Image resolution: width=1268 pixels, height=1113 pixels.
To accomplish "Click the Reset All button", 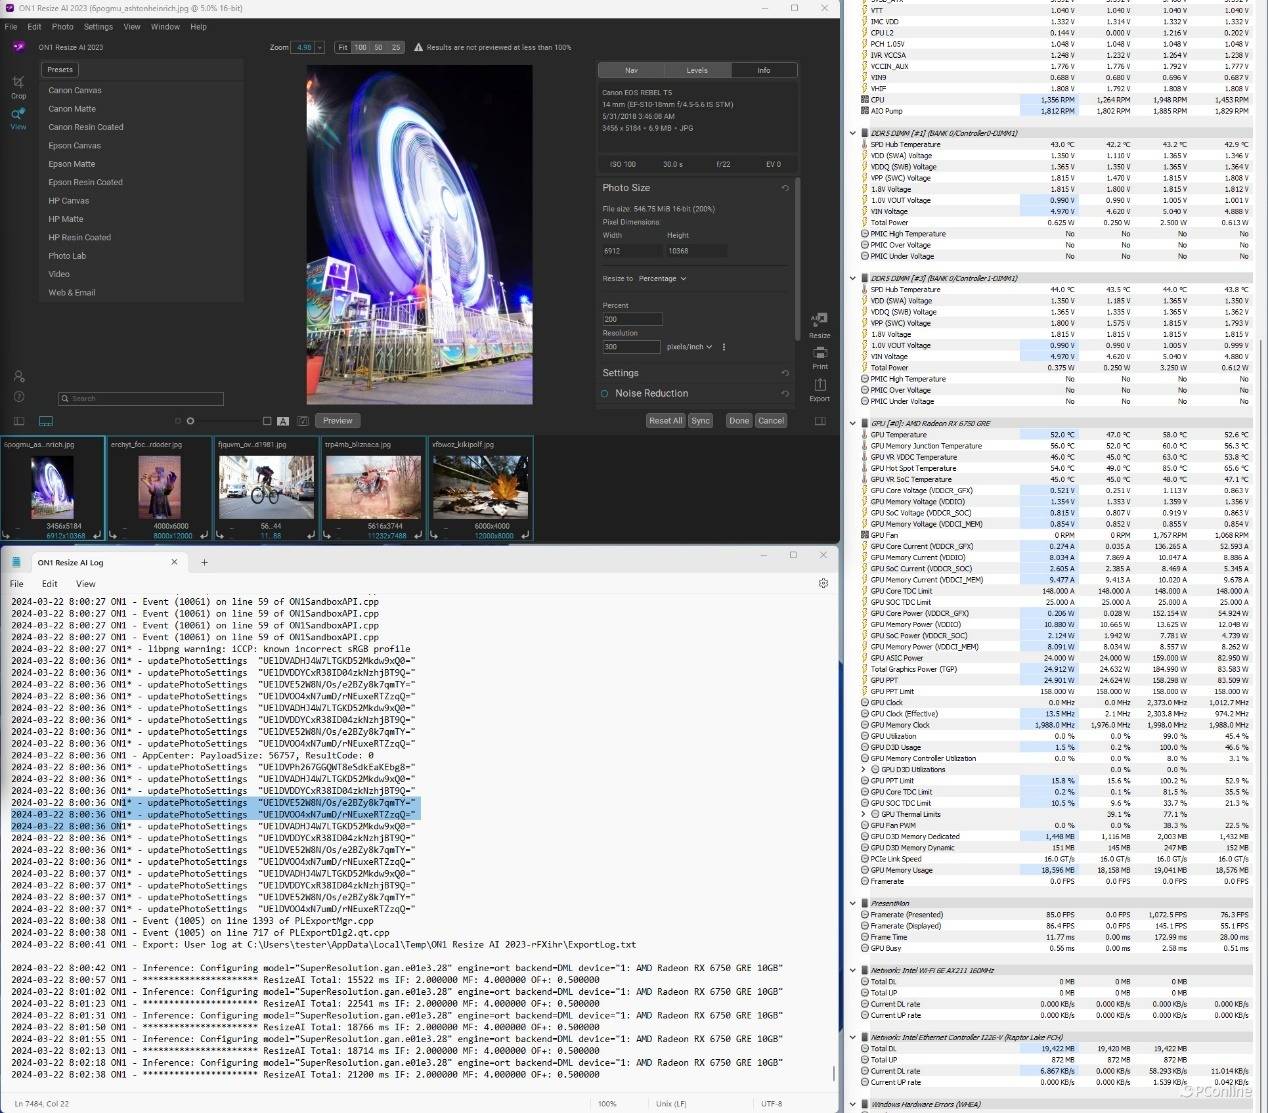I will coord(665,421).
